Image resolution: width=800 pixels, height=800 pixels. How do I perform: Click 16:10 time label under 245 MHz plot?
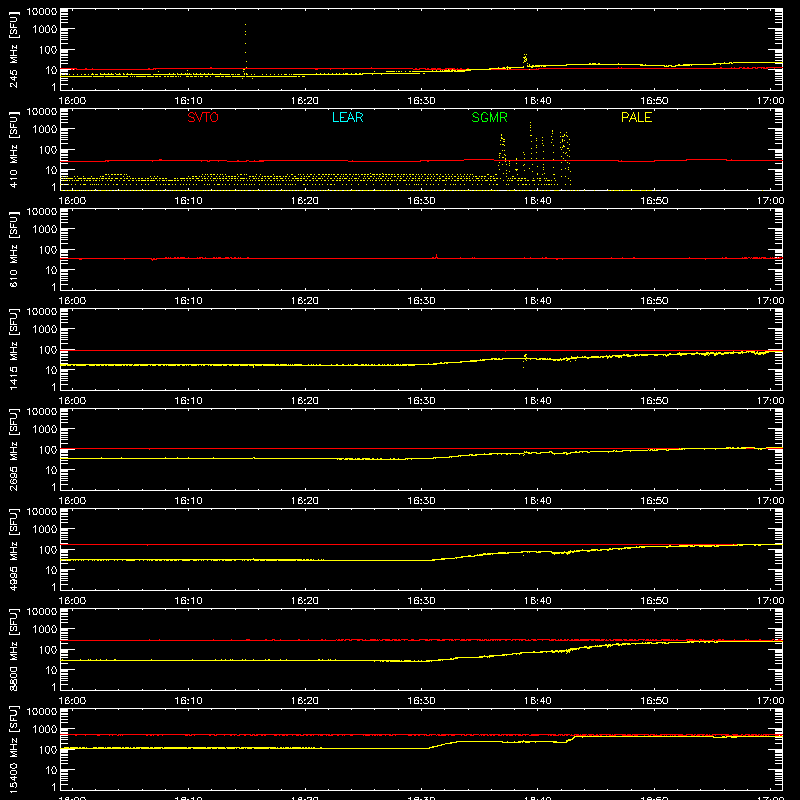pyautogui.click(x=188, y=101)
